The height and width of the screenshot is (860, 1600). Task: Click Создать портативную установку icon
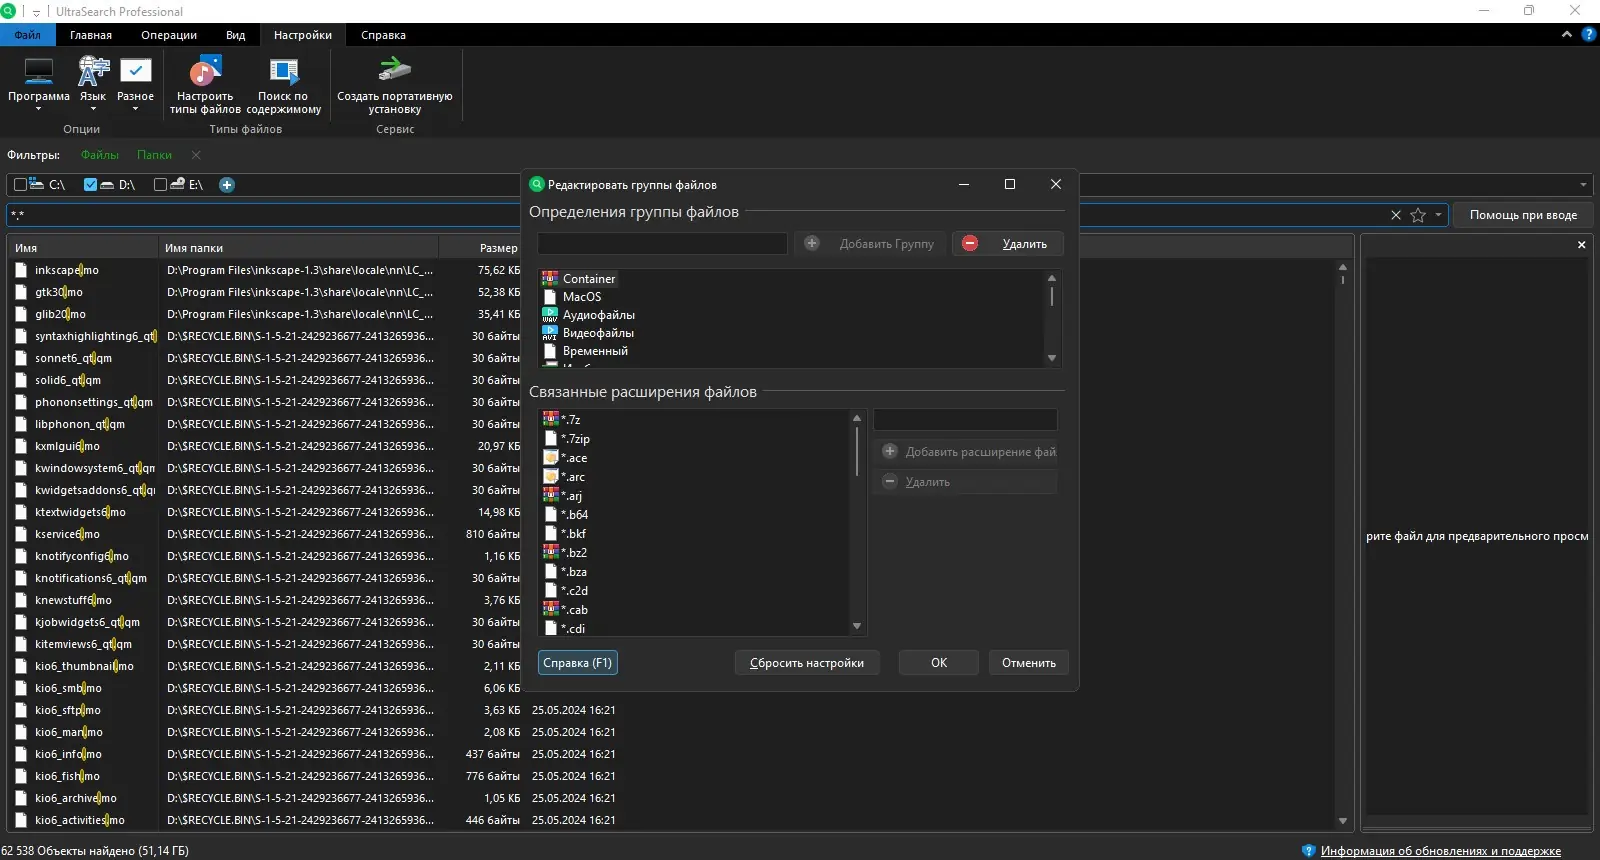tap(394, 70)
